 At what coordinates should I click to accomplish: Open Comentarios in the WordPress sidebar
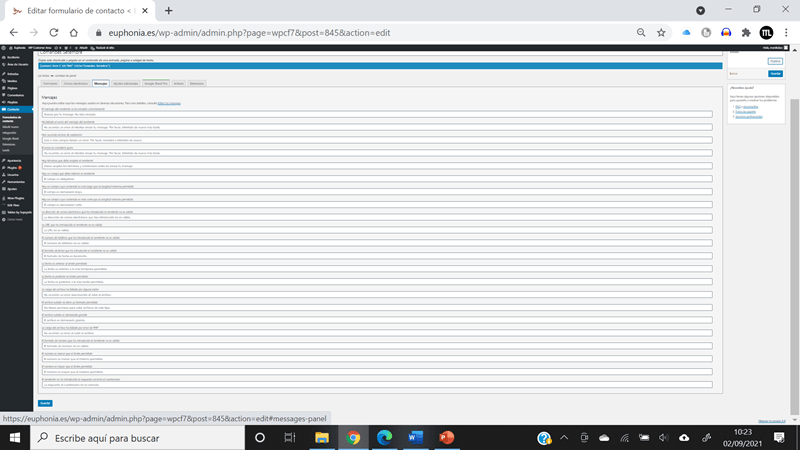click(15, 95)
